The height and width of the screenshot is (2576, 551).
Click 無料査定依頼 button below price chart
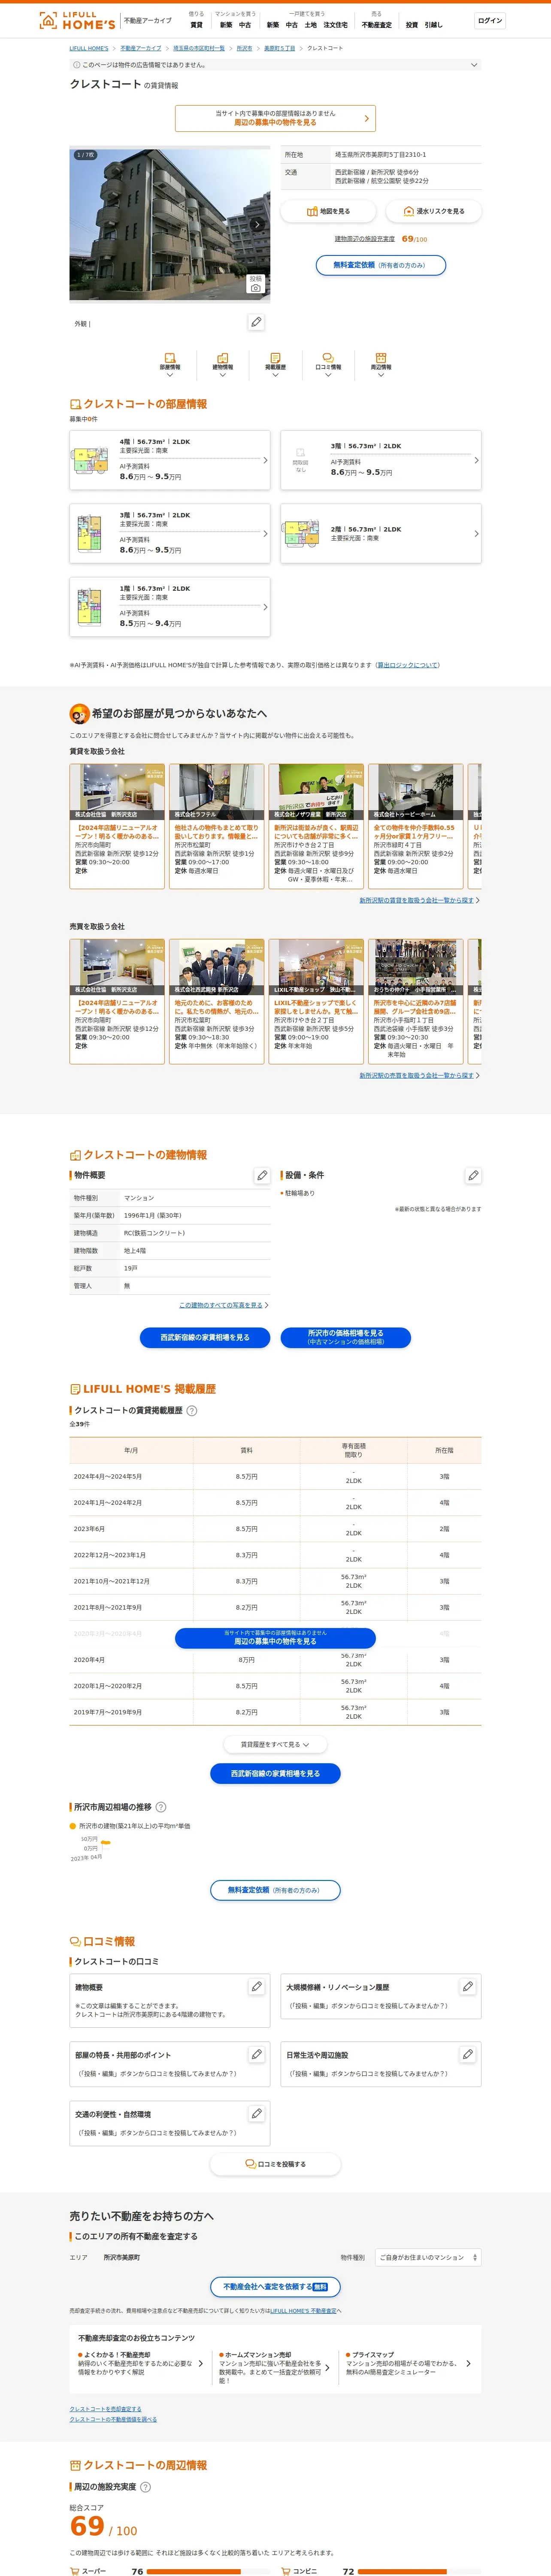[275, 1890]
